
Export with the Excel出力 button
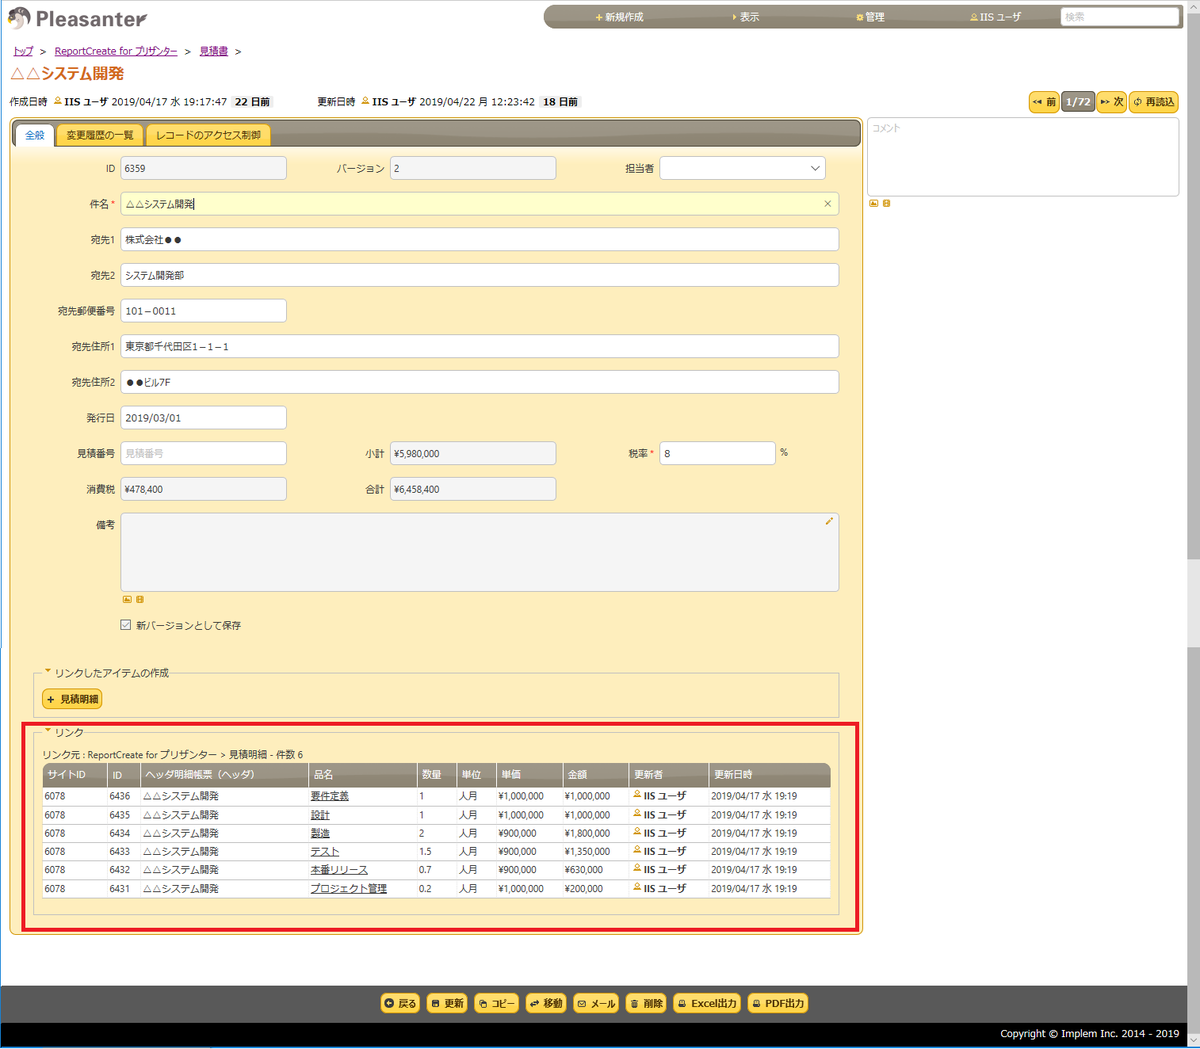707,1003
